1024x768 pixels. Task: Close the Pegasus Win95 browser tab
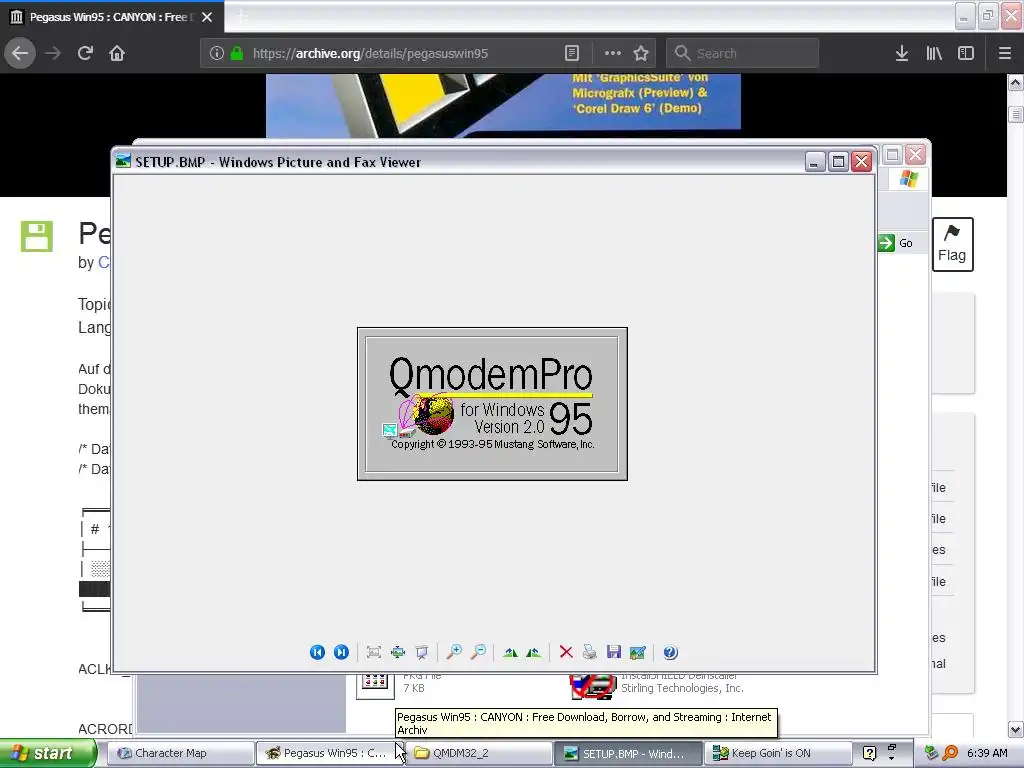207,17
